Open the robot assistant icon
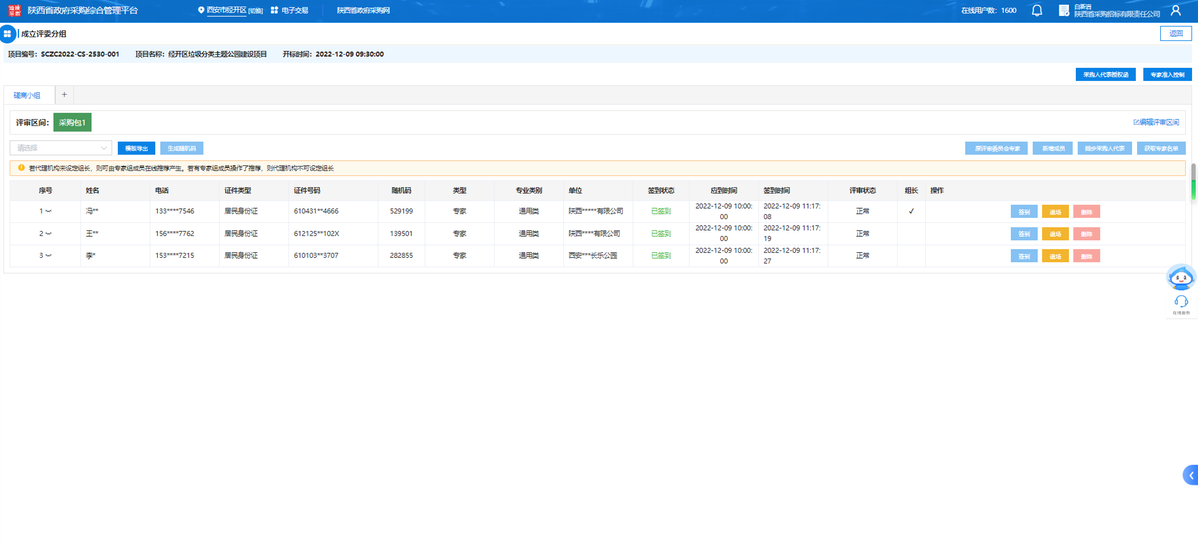The height and width of the screenshot is (542, 1198). click(1181, 278)
